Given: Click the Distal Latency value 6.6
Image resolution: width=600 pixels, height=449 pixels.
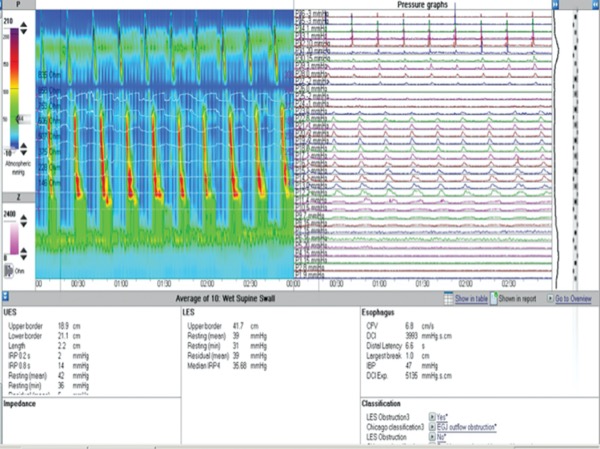Looking at the screenshot, I should [x=409, y=346].
